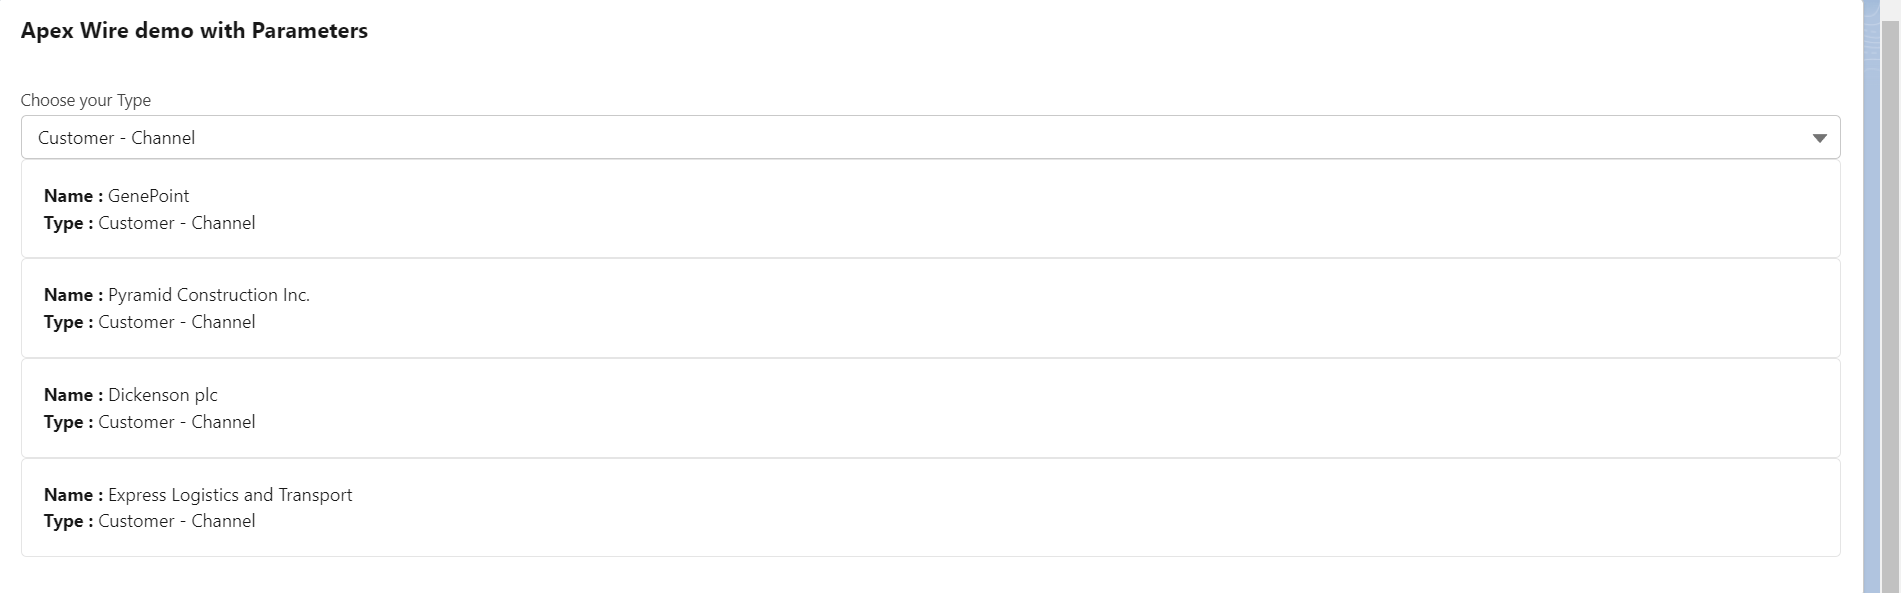Click Pyramid Construction Inc. name text
Screen dimensions: 1901x593
(x=209, y=295)
